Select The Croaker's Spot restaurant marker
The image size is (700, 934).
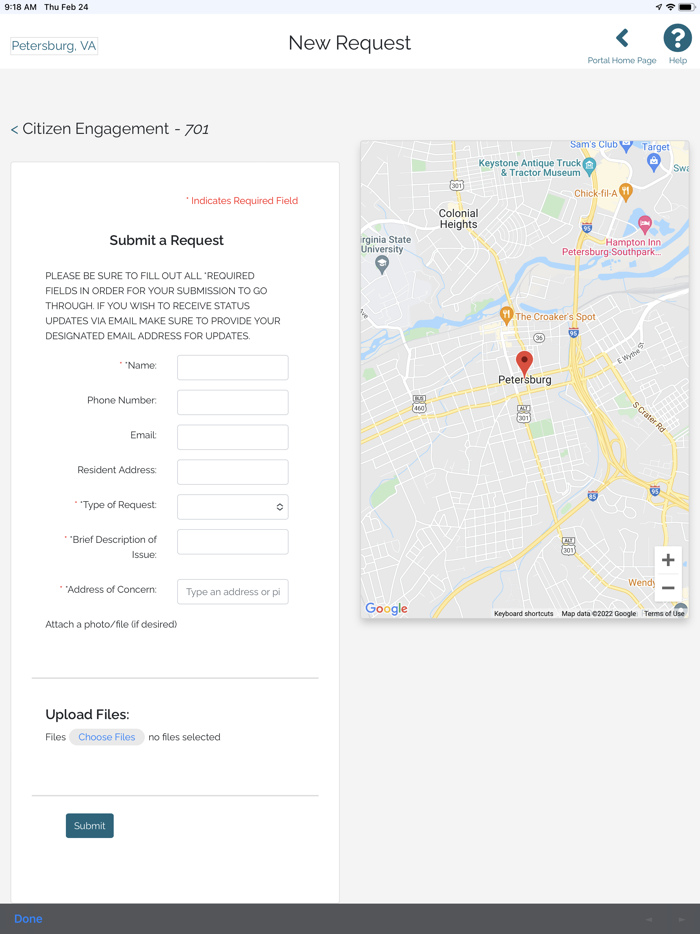(506, 315)
